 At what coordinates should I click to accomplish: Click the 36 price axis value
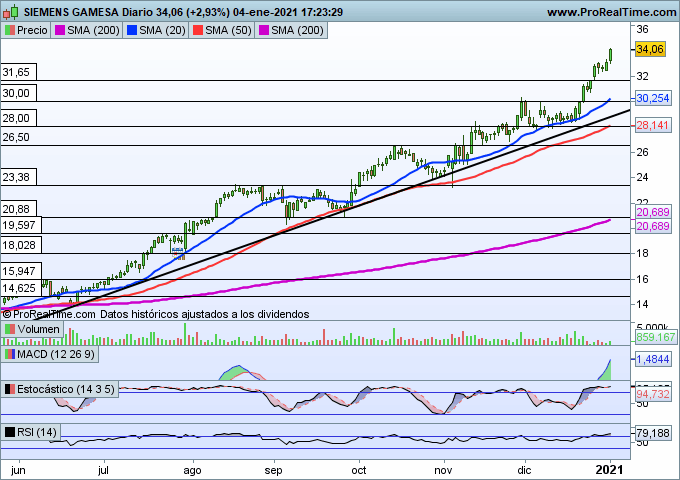click(642, 29)
